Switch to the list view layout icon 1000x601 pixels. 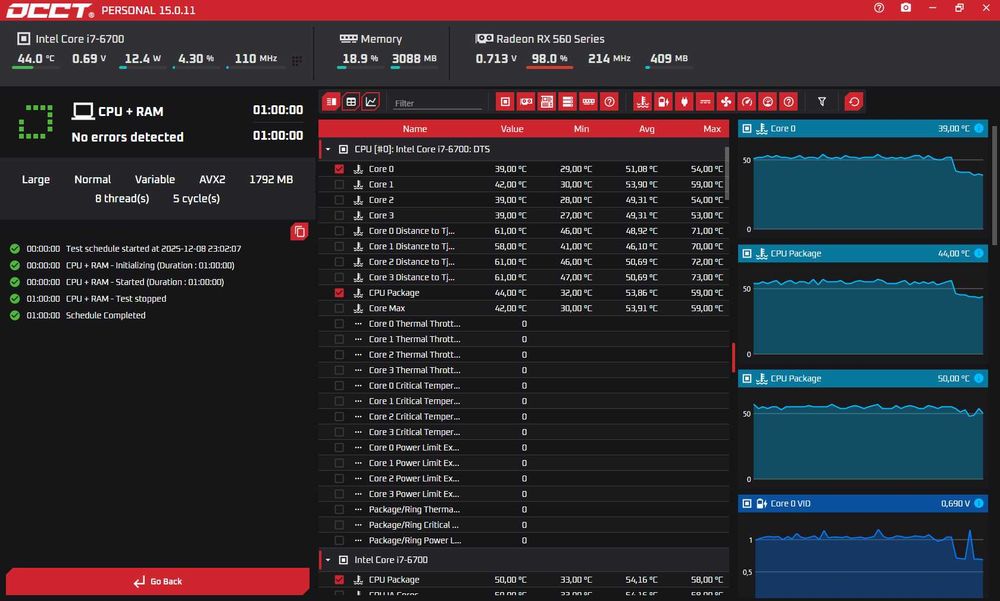[x=331, y=101]
